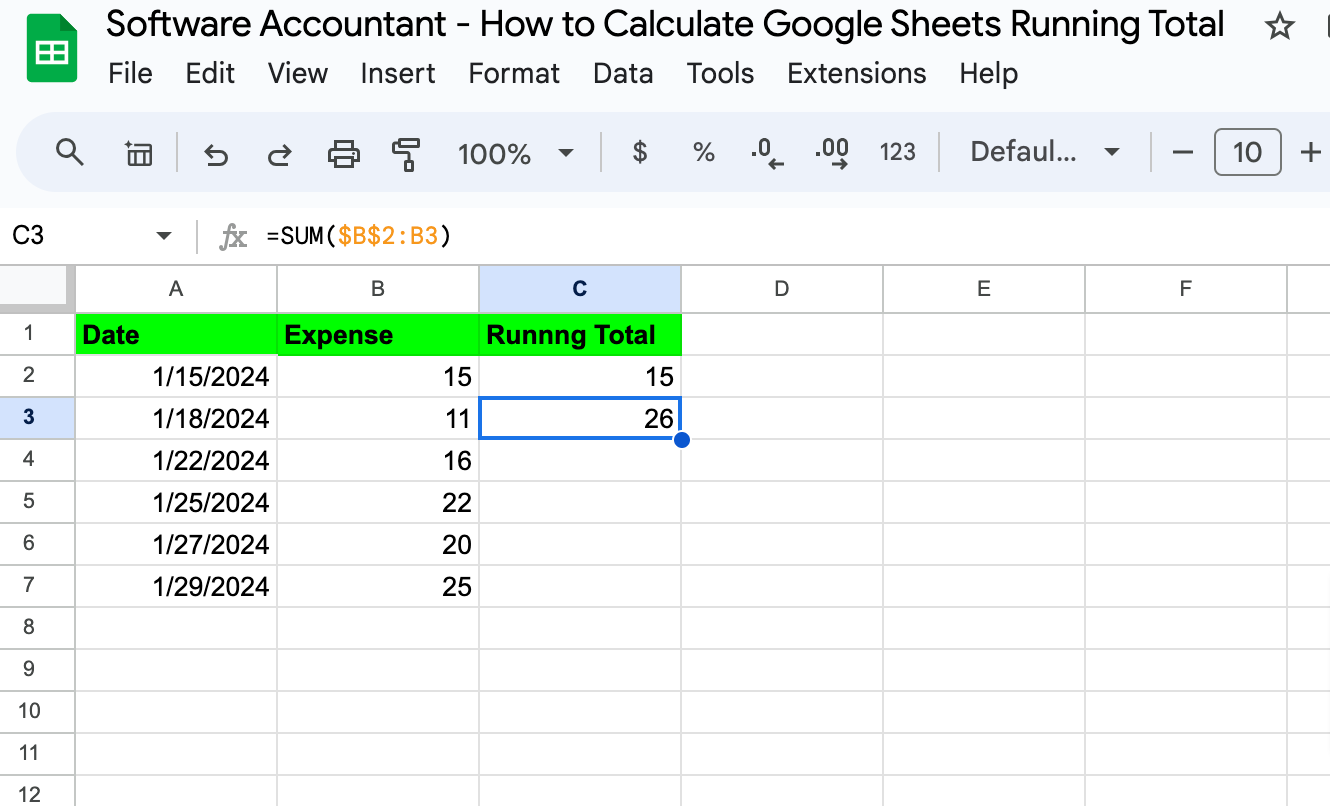
Task: Click the font size field showing 10
Action: tap(1247, 152)
